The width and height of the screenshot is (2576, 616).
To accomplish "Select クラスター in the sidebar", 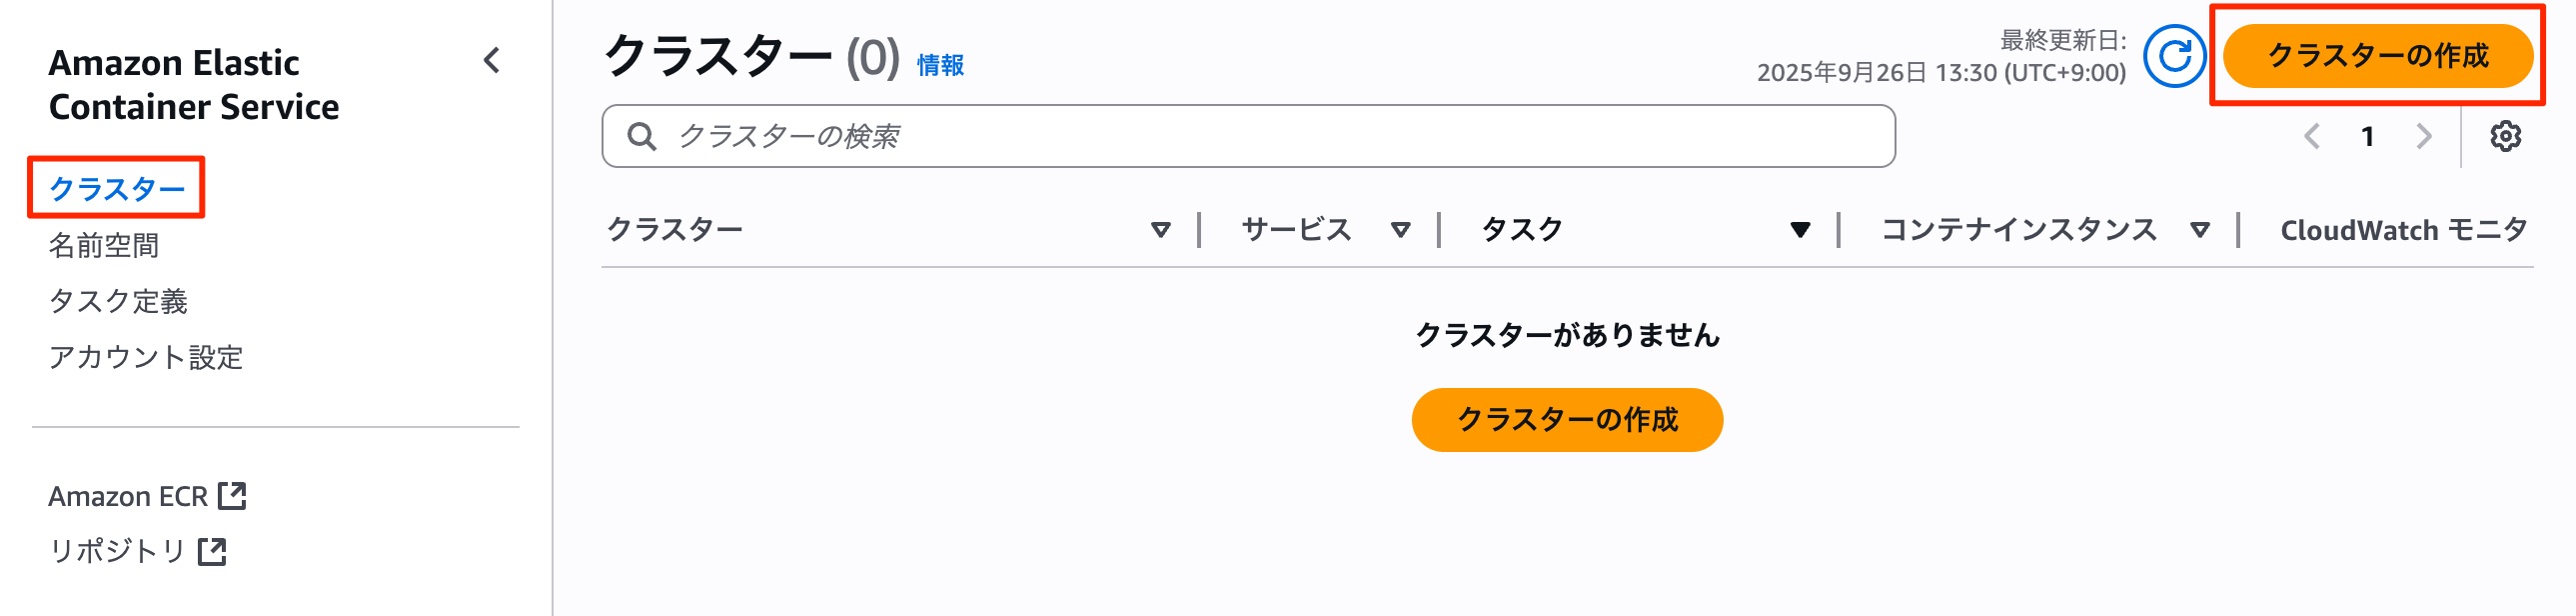I will (115, 188).
